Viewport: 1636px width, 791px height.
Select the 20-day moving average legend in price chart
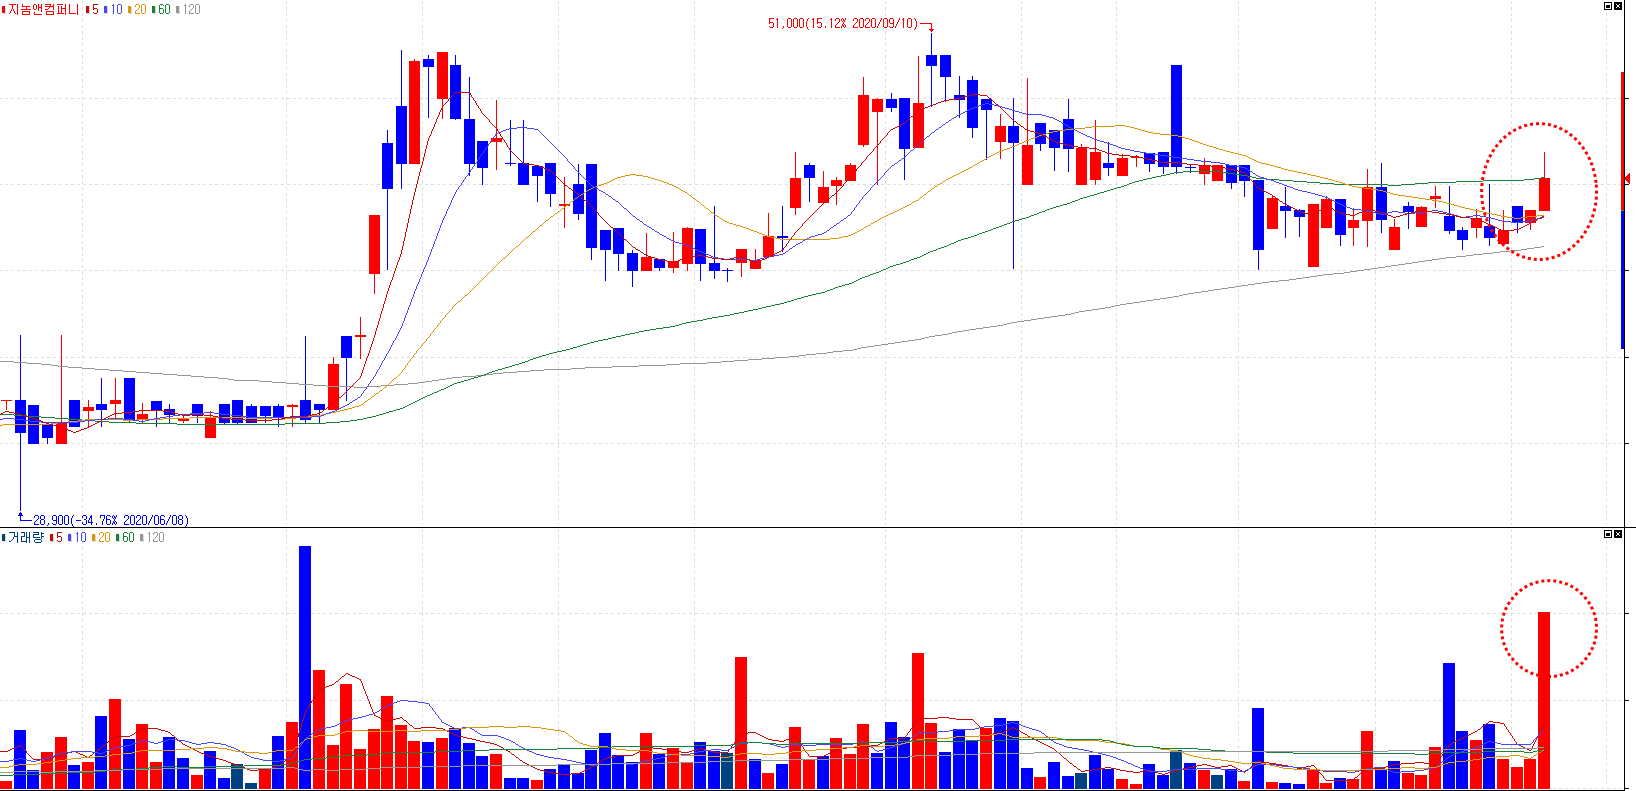(138, 9)
